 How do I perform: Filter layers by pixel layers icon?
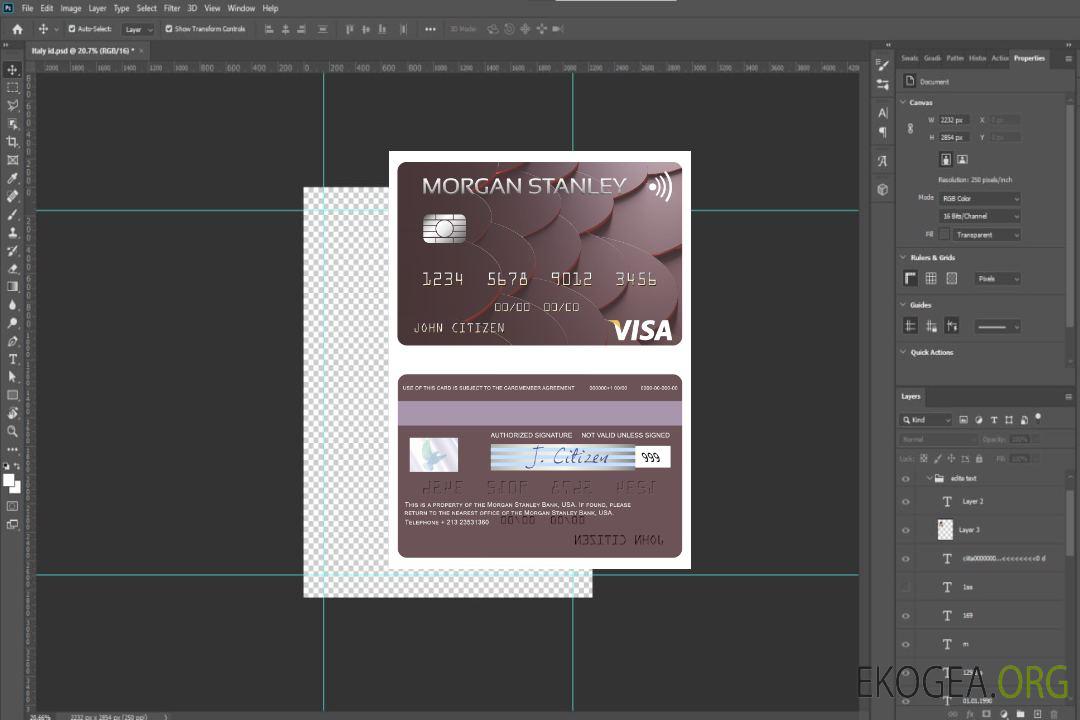[964, 420]
